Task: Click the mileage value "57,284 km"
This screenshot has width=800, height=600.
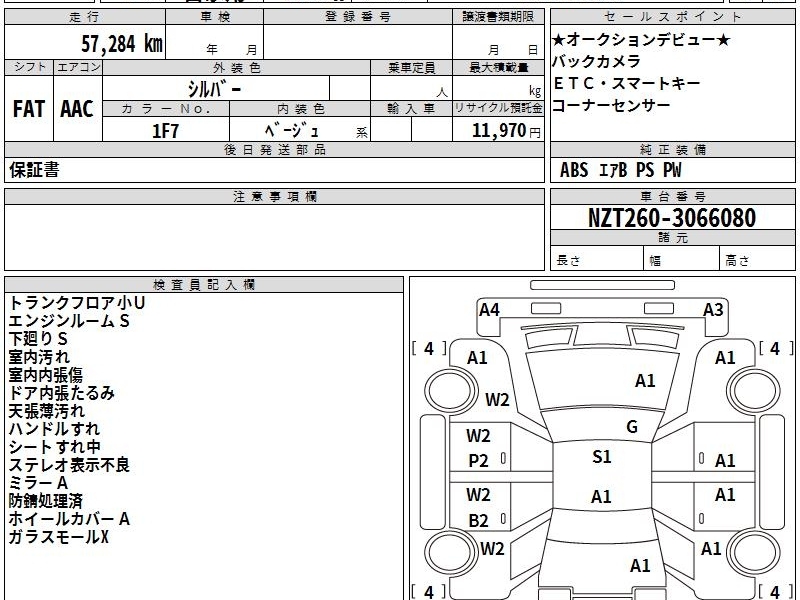Action: tap(122, 43)
